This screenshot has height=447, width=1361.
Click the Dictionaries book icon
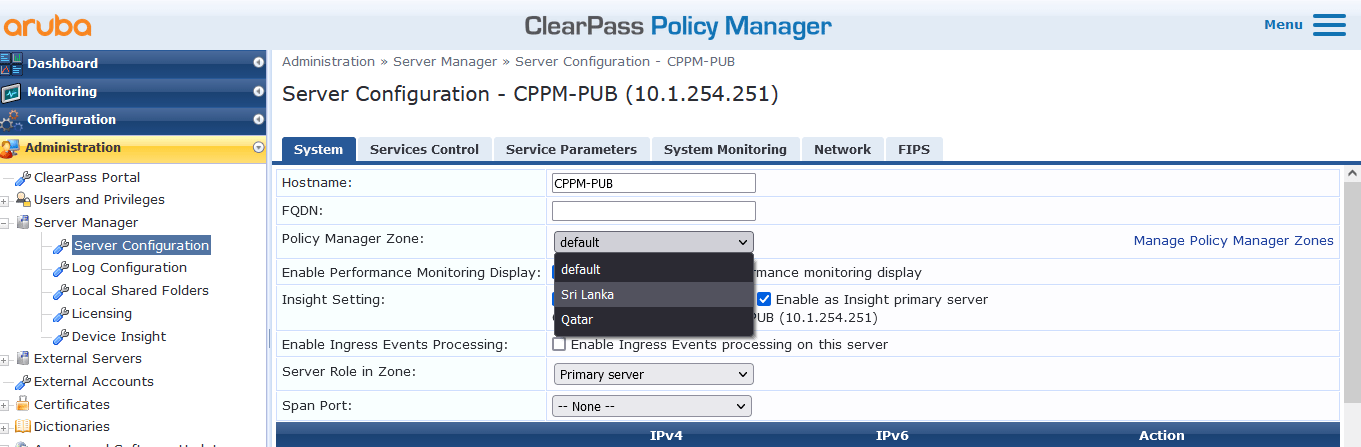(23, 427)
